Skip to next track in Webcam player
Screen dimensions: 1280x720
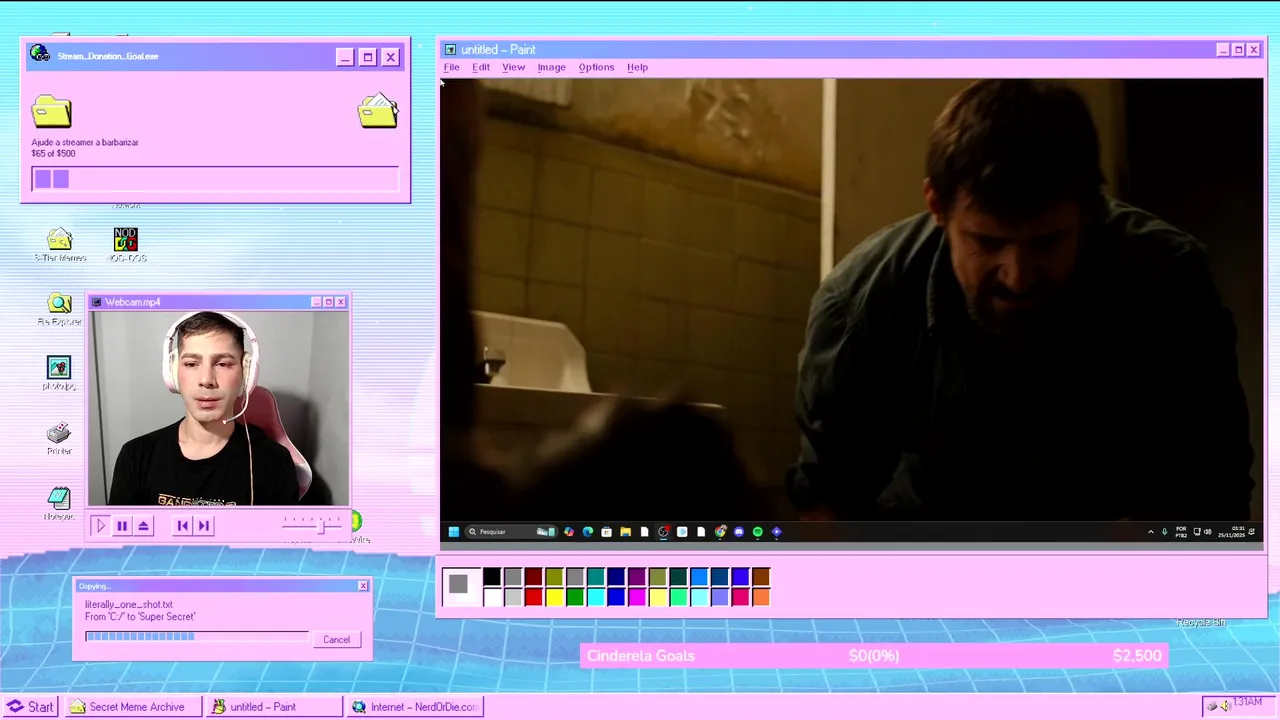(203, 525)
